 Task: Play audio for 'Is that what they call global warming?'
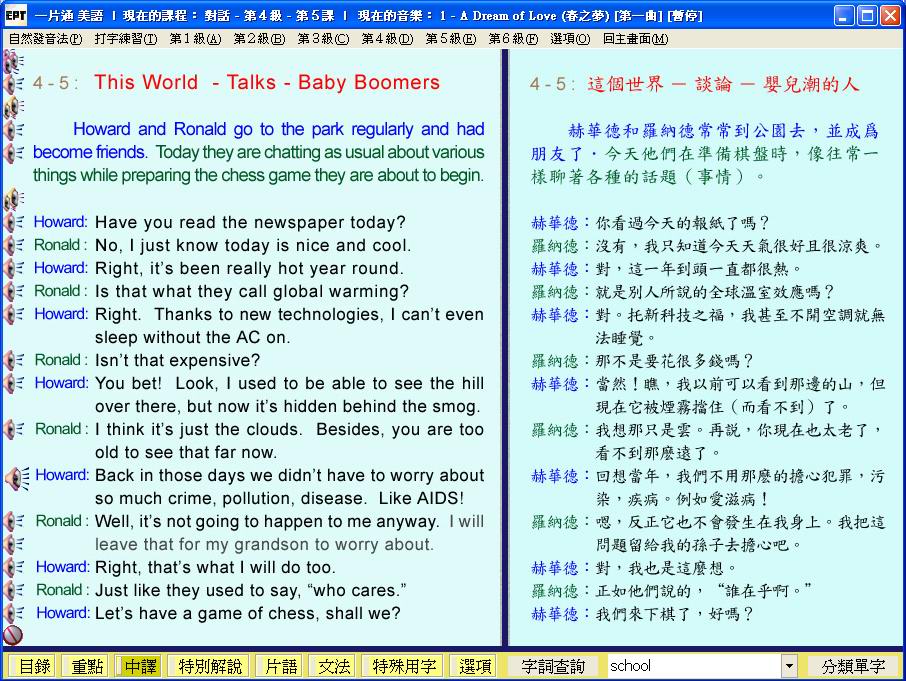pyautogui.click(x=14, y=292)
